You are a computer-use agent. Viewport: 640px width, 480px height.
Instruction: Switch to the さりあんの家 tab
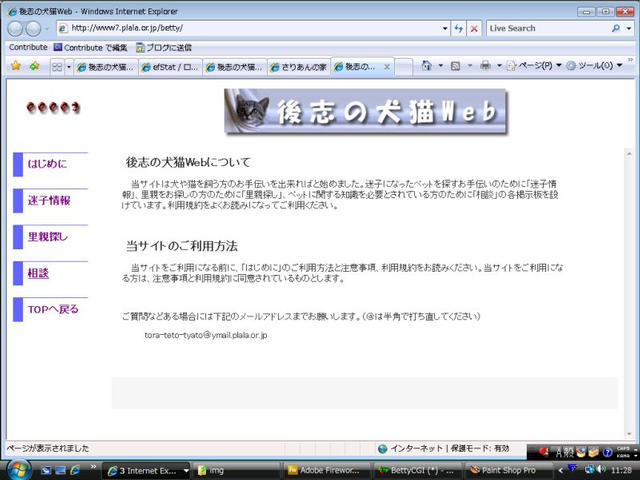pos(299,66)
